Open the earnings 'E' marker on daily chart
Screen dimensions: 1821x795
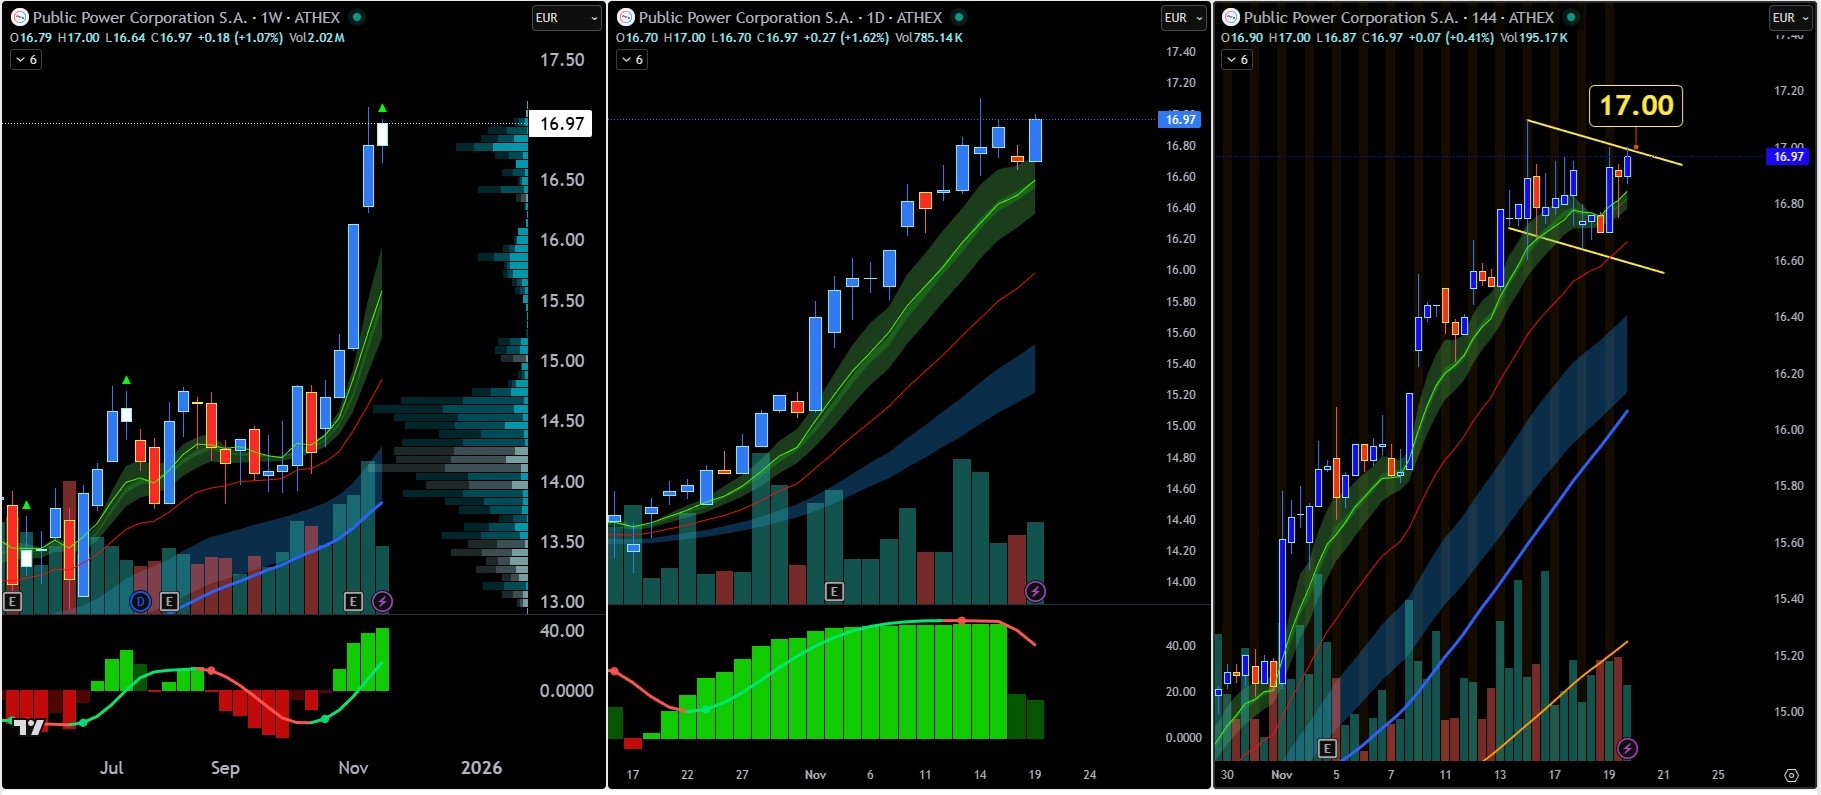click(834, 591)
